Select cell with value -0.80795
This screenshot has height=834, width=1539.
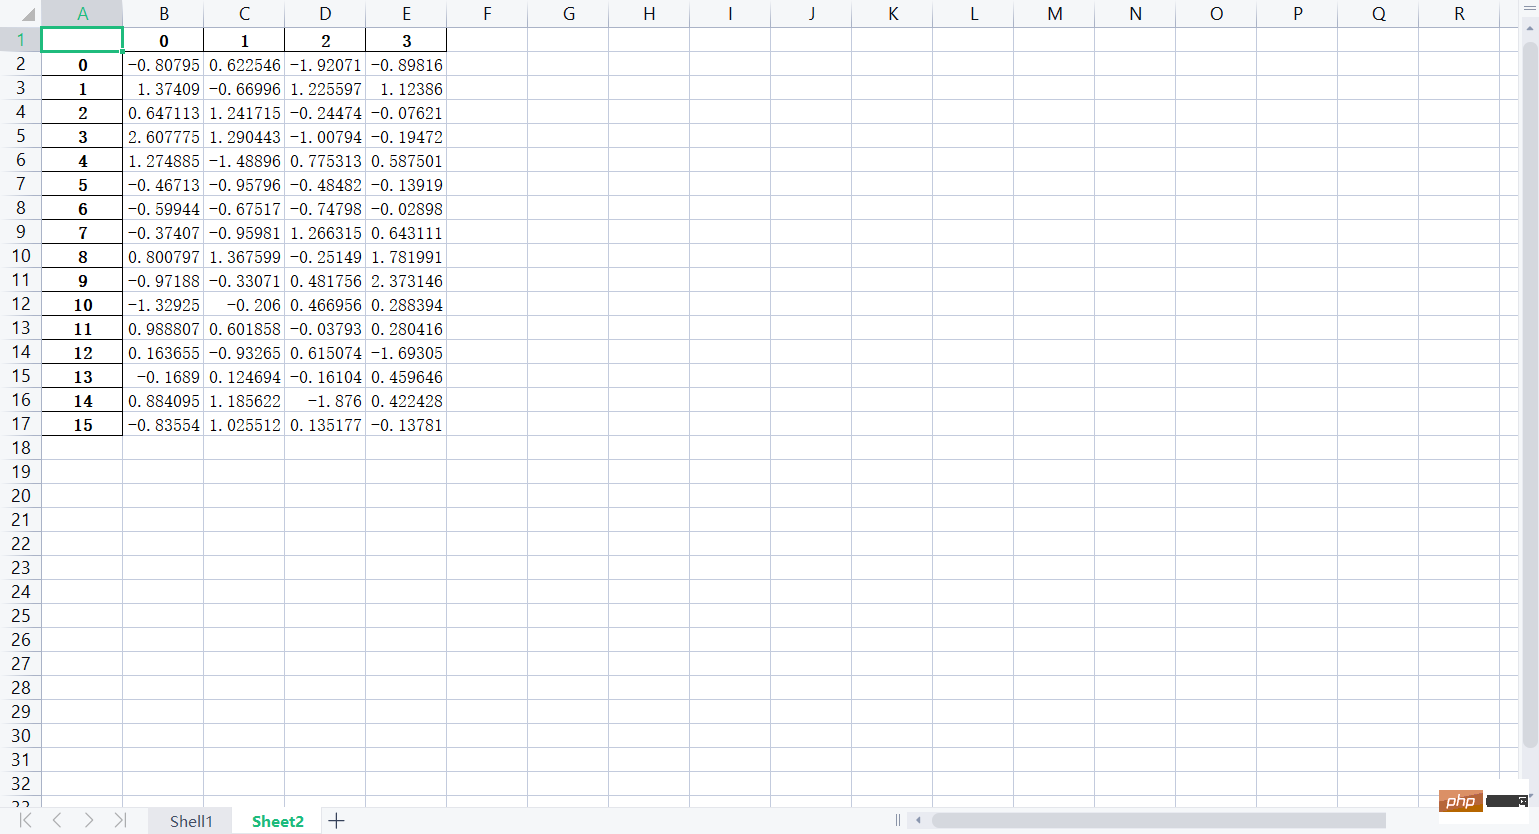tap(164, 65)
